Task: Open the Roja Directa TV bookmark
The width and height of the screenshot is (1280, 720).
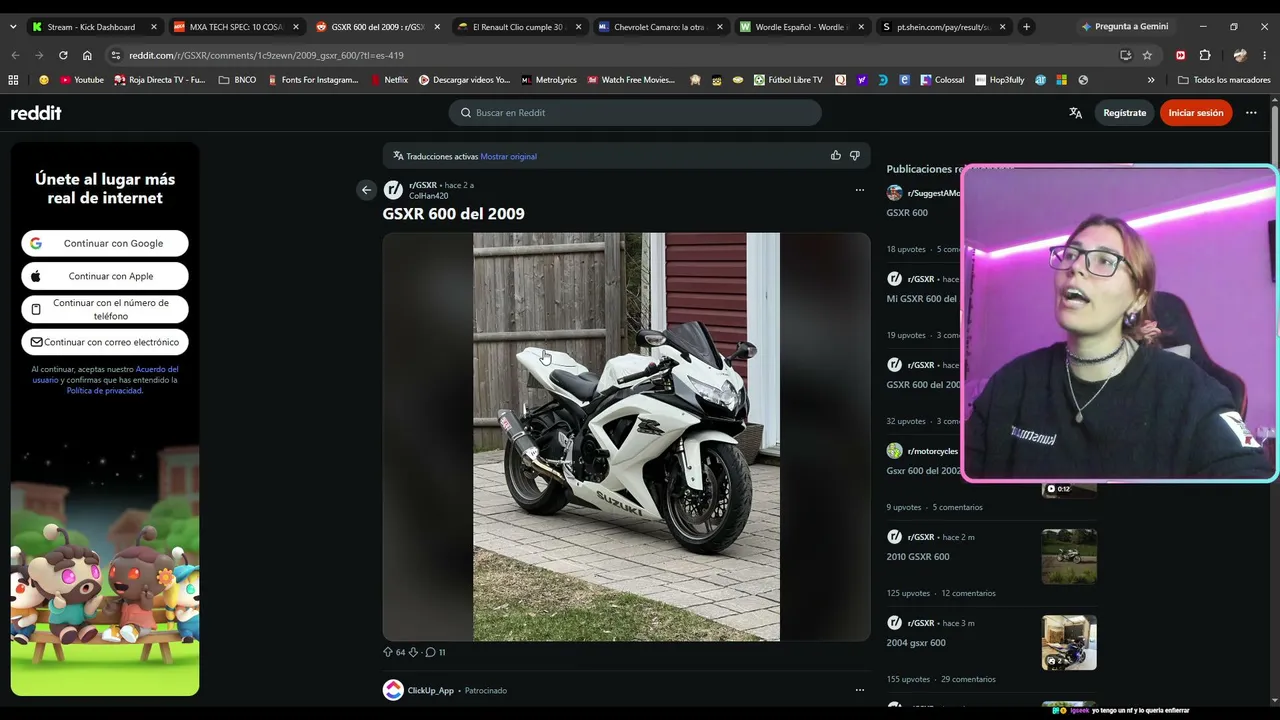Action: (160, 80)
